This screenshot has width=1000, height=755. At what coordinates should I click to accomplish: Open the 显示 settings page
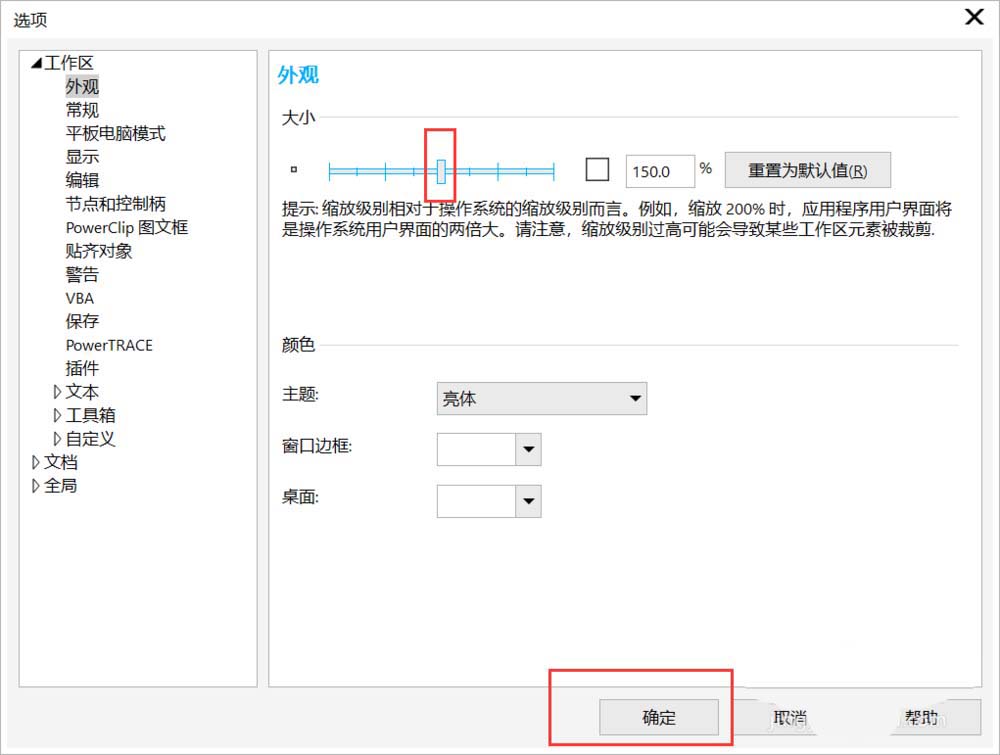[x=82, y=156]
